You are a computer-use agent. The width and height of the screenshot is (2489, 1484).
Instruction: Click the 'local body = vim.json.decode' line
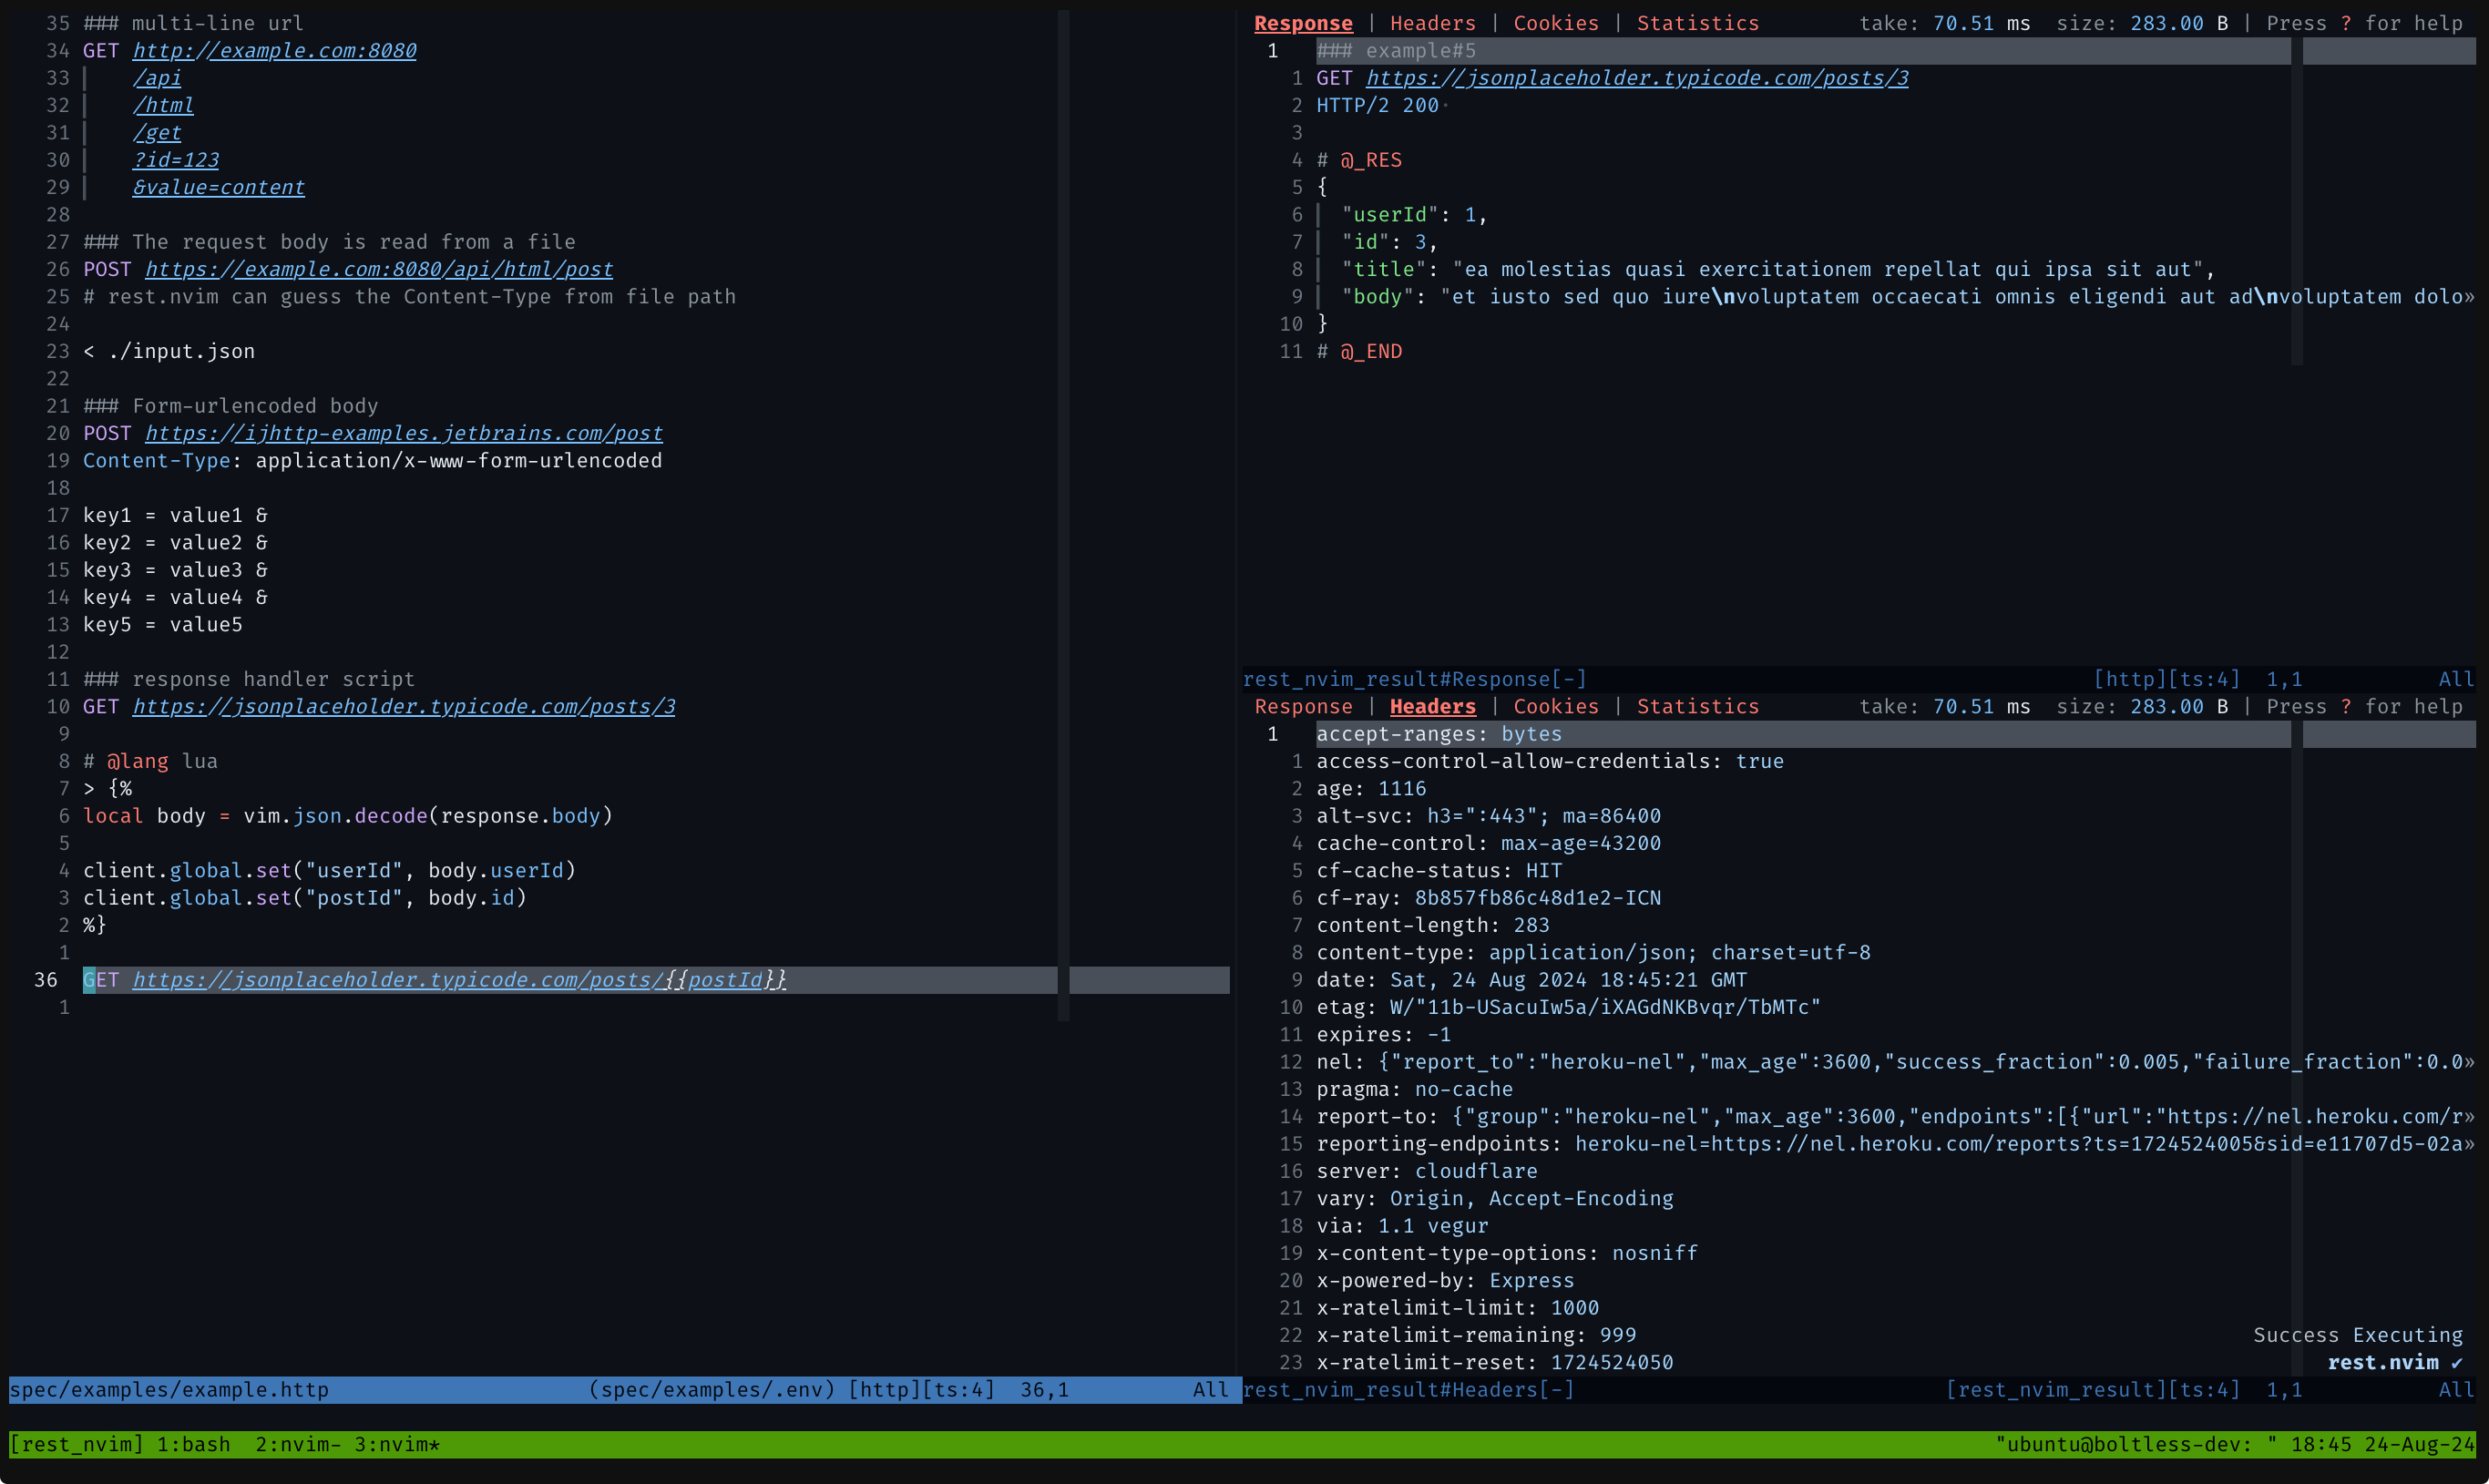pos(348,816)
